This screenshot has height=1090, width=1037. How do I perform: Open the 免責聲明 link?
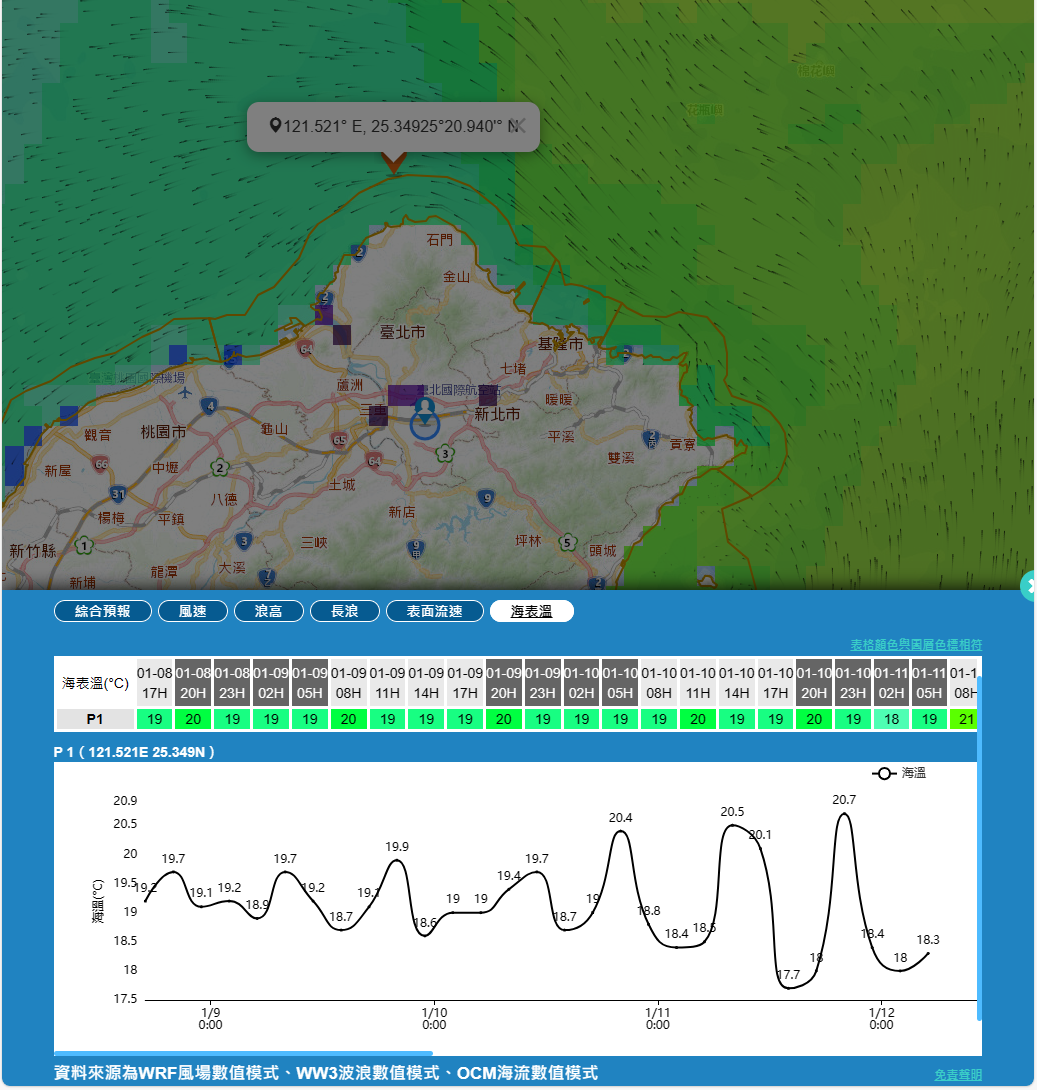957,1074
